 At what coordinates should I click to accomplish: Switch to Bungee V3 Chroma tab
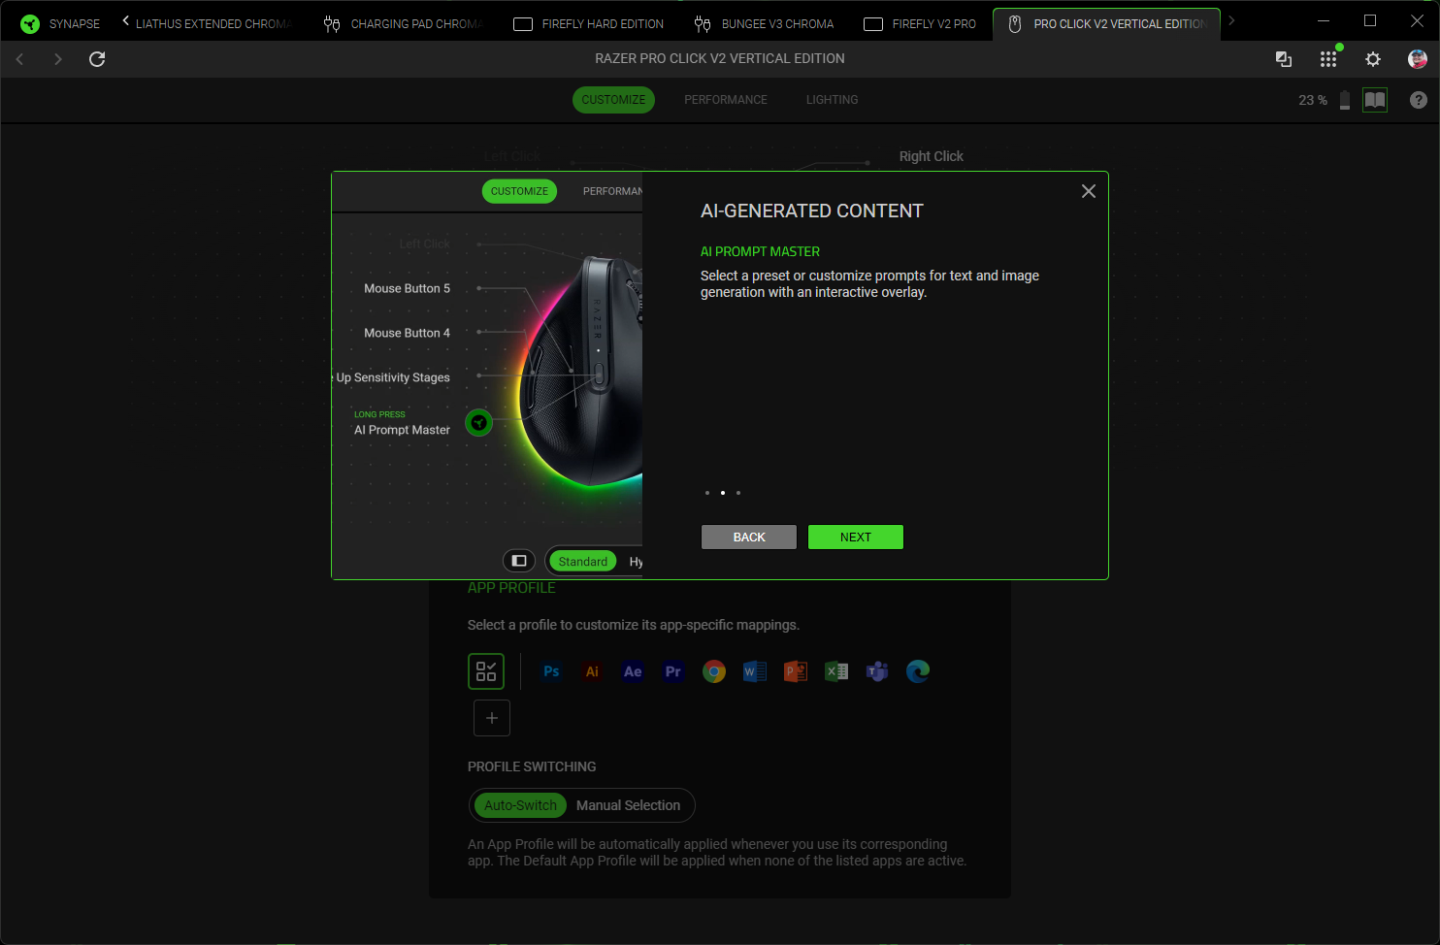coord(764,23)
